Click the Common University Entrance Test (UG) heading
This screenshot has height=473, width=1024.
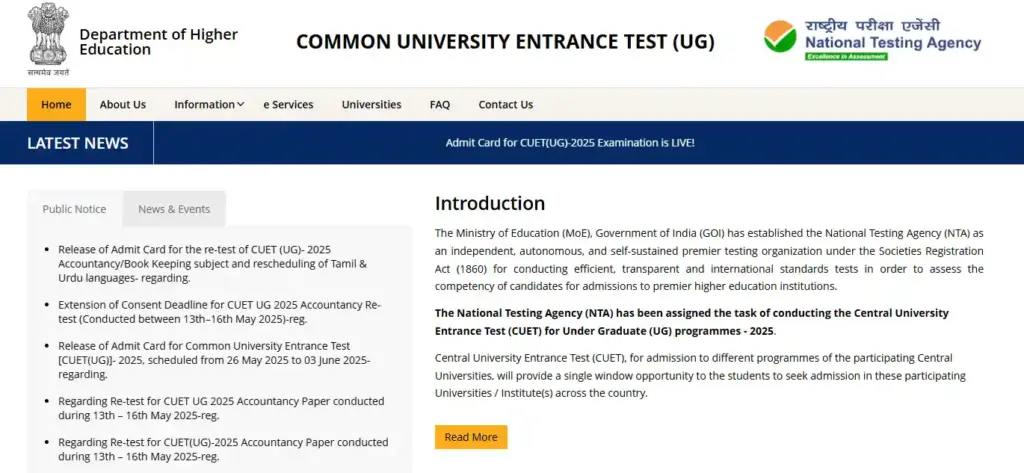click(506, 42)
